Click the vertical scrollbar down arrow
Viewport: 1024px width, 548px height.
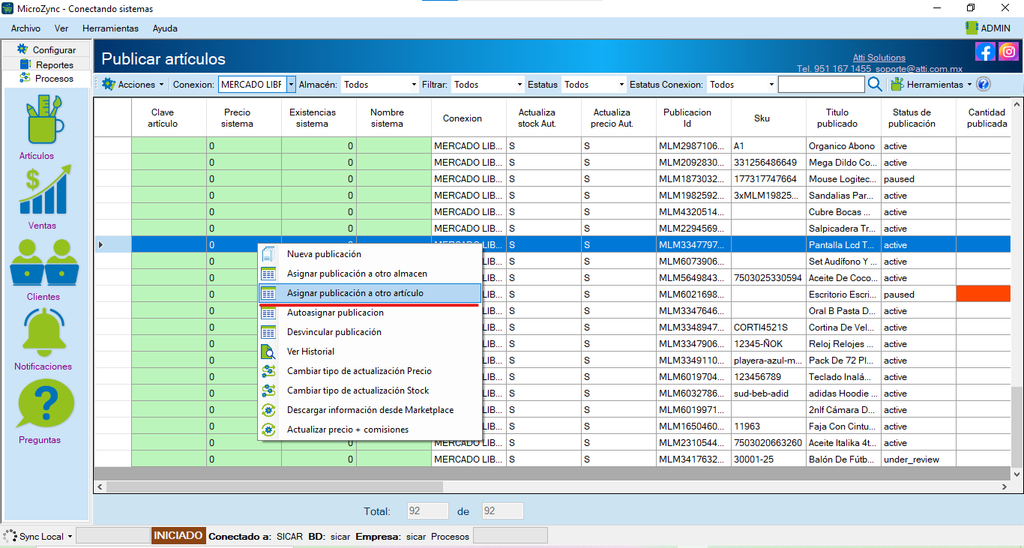(x=1016, y=474)
